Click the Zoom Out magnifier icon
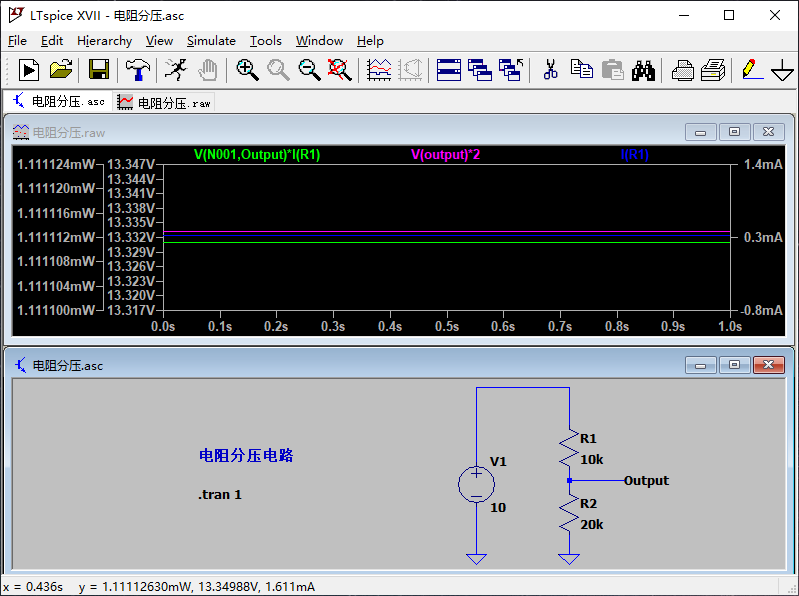Viewport: 799px width, 596px height. (310, 69)
